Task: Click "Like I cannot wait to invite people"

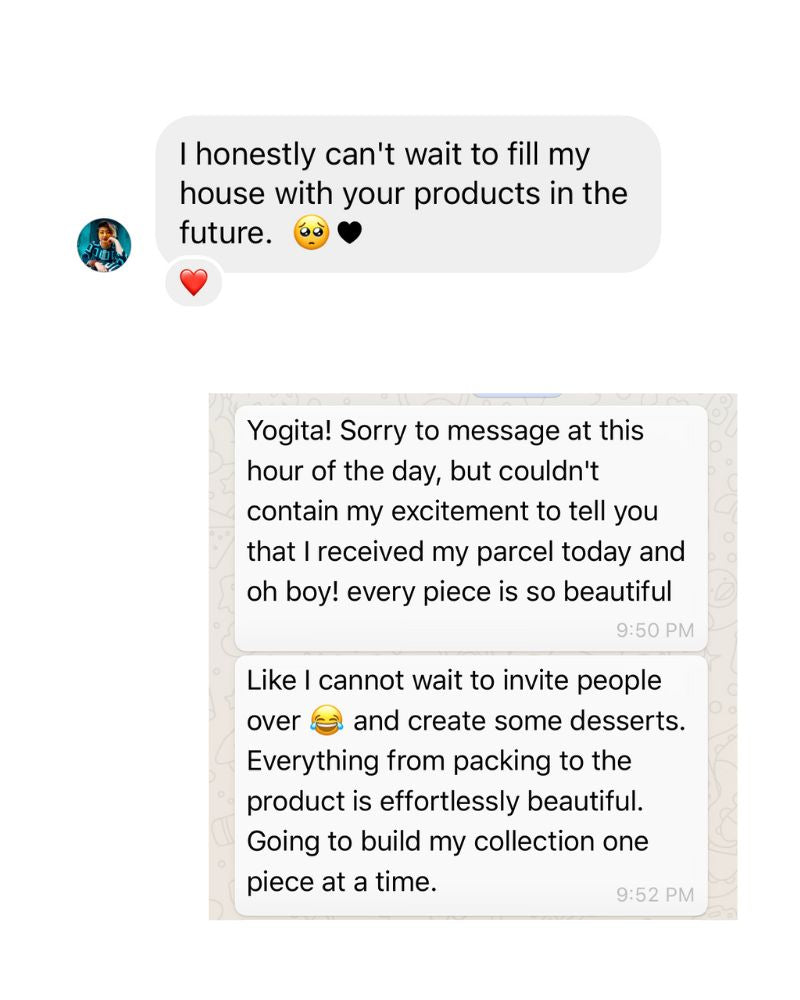Action: (454, 680)
